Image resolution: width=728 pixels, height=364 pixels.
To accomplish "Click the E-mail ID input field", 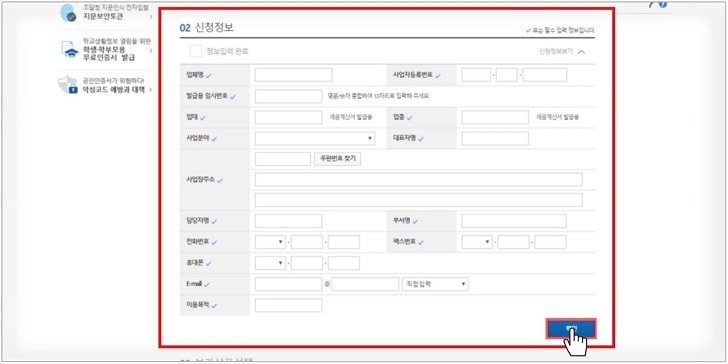I will click(x=288, y=284).
